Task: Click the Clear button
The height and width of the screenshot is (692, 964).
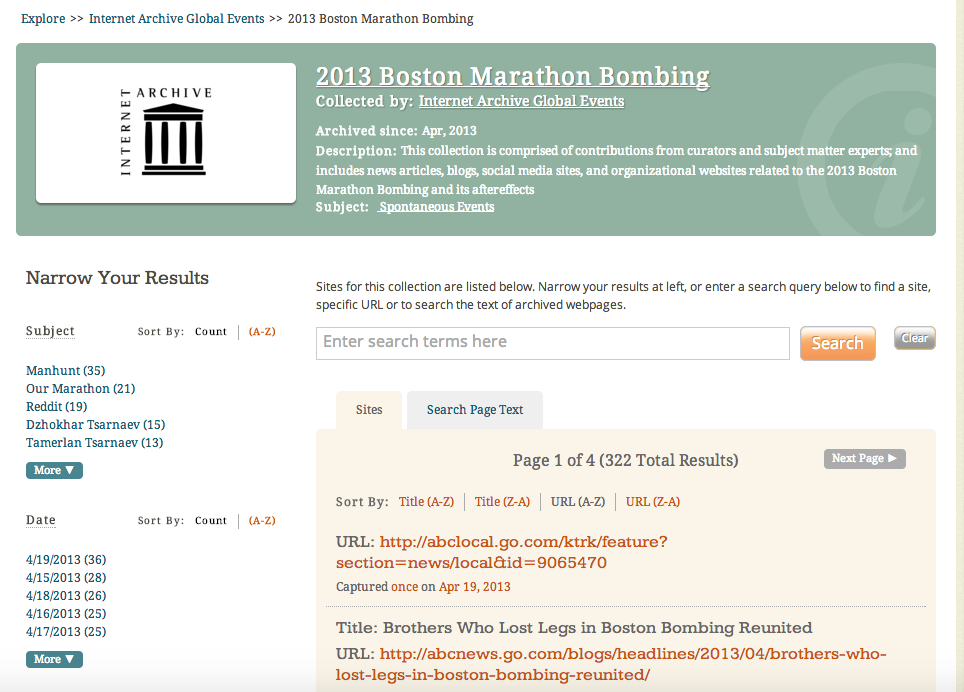Action: pyautogui.click(x=914, y=338)
